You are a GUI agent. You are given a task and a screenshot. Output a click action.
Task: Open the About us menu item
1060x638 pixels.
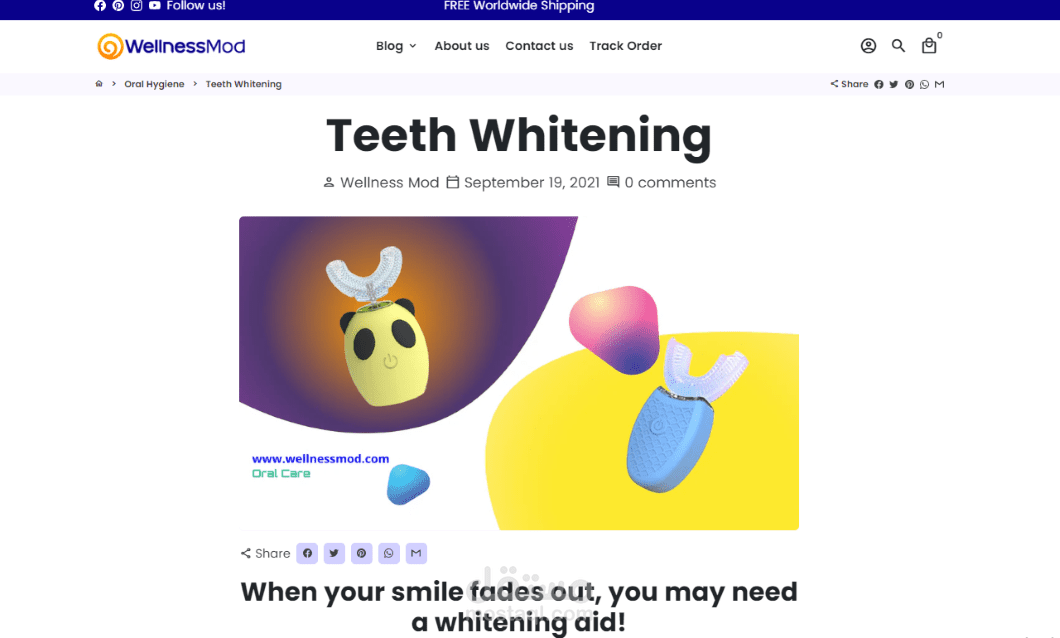[x=462, y=46]
